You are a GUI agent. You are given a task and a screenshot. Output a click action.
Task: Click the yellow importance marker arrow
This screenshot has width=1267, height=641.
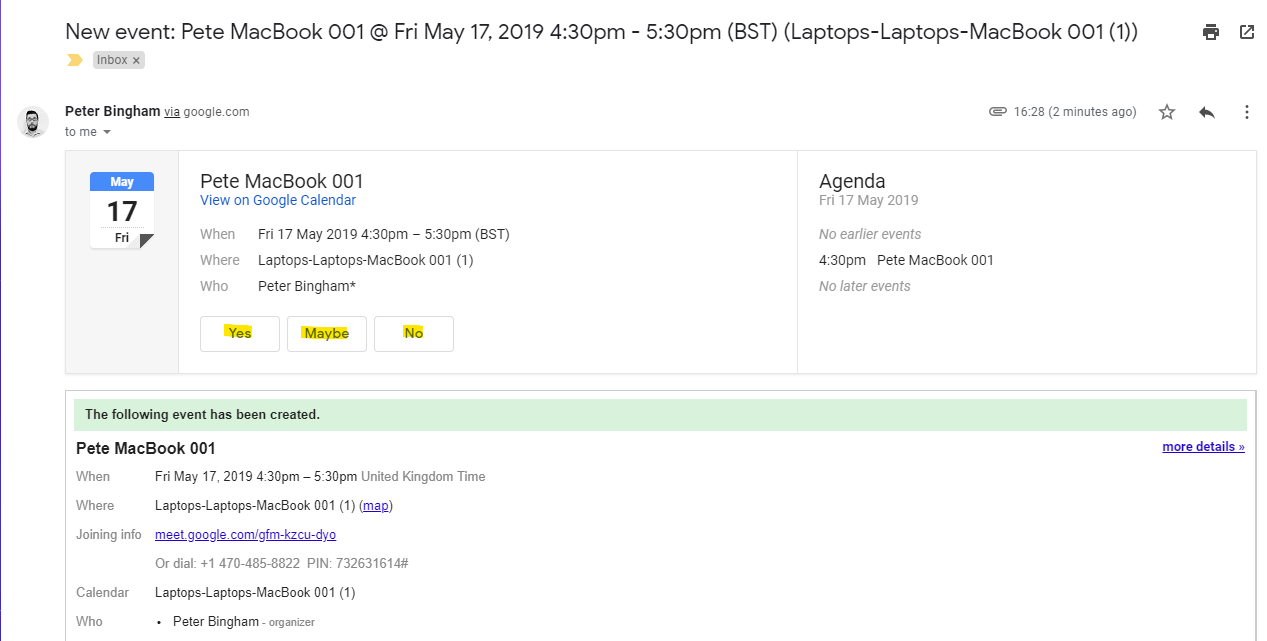click(74, 60)
